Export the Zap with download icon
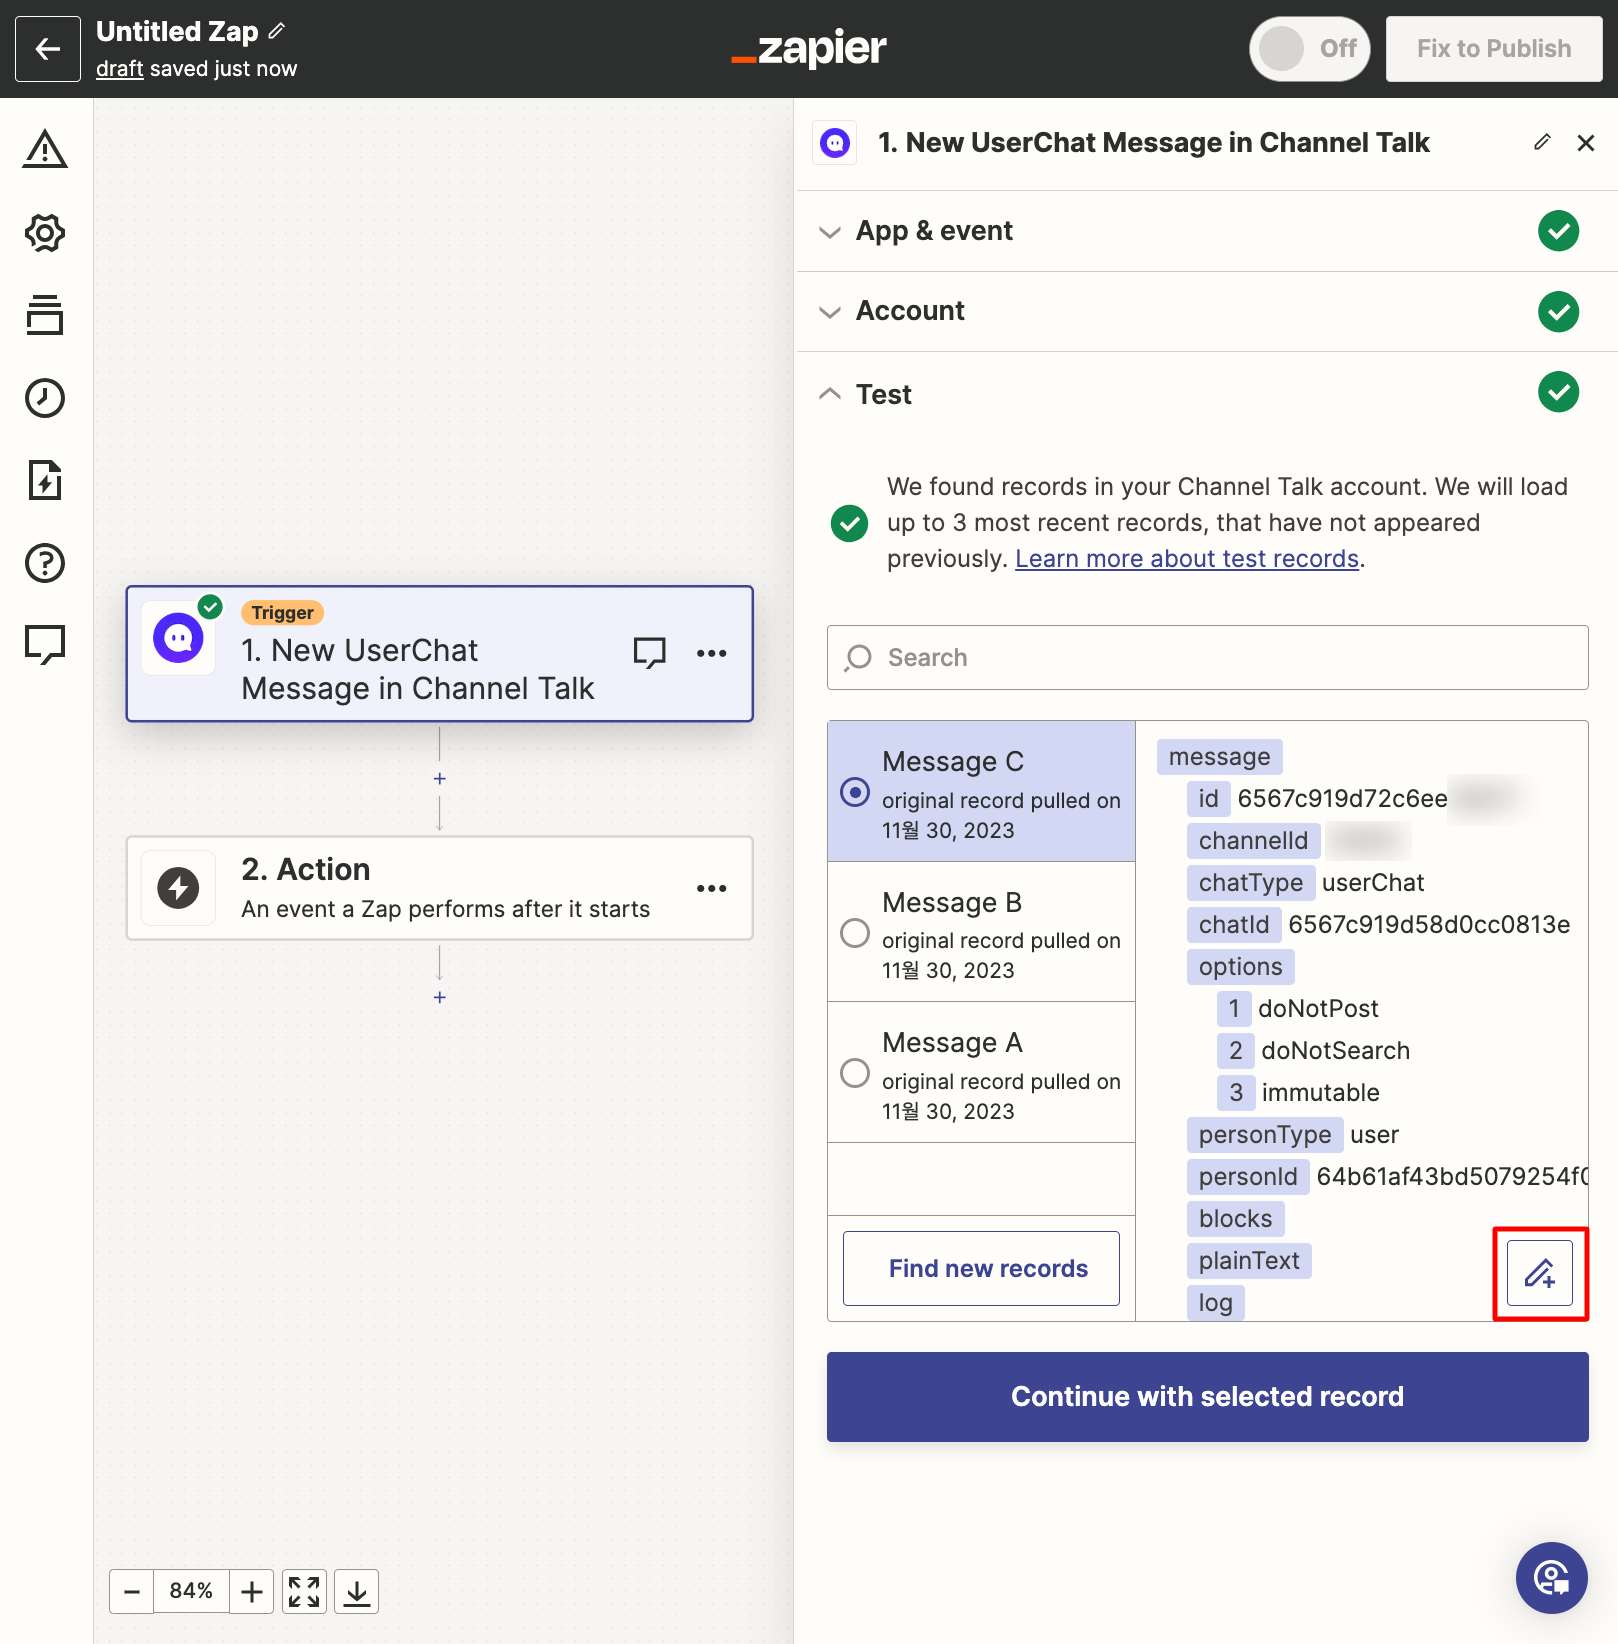 coord(357,1591)
